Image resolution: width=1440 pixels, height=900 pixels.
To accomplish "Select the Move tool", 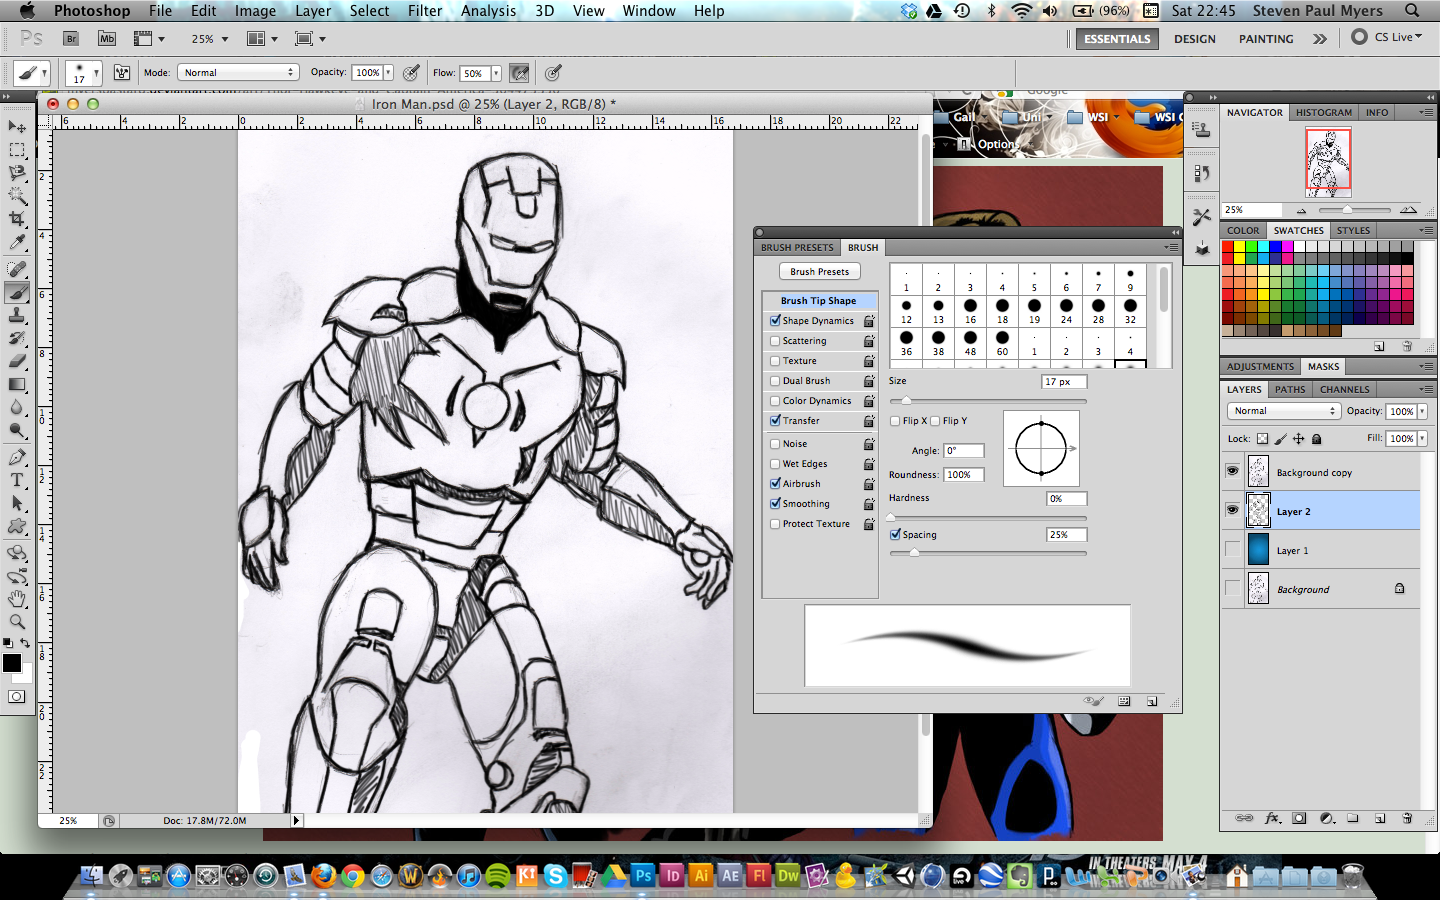I will coord(17,127).
